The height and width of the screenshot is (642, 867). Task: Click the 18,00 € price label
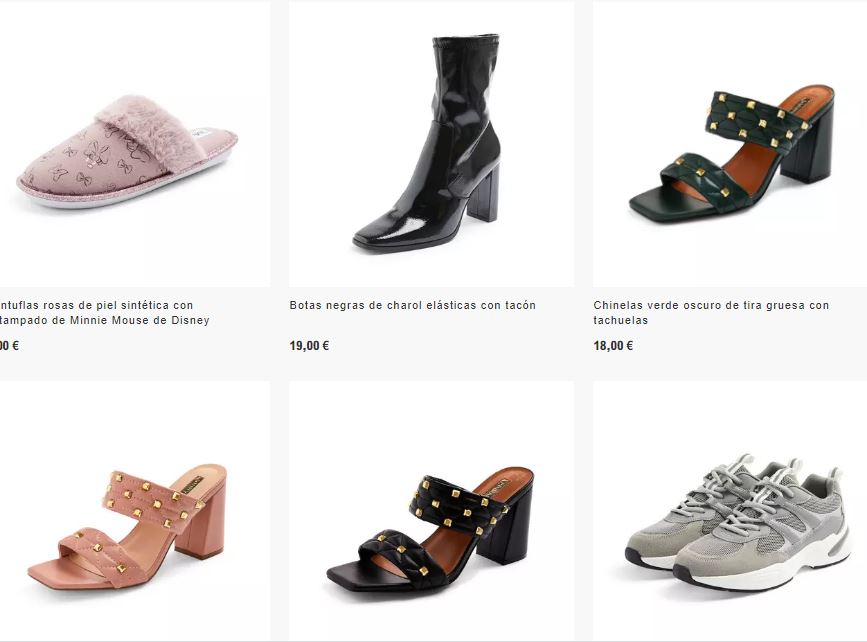613,346
